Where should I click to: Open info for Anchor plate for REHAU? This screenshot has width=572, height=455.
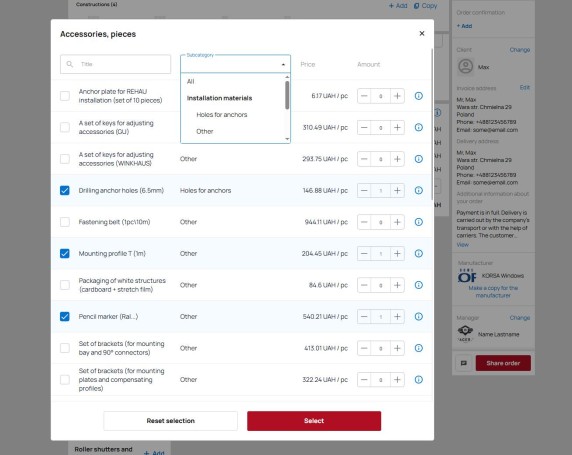pos(418,96)
